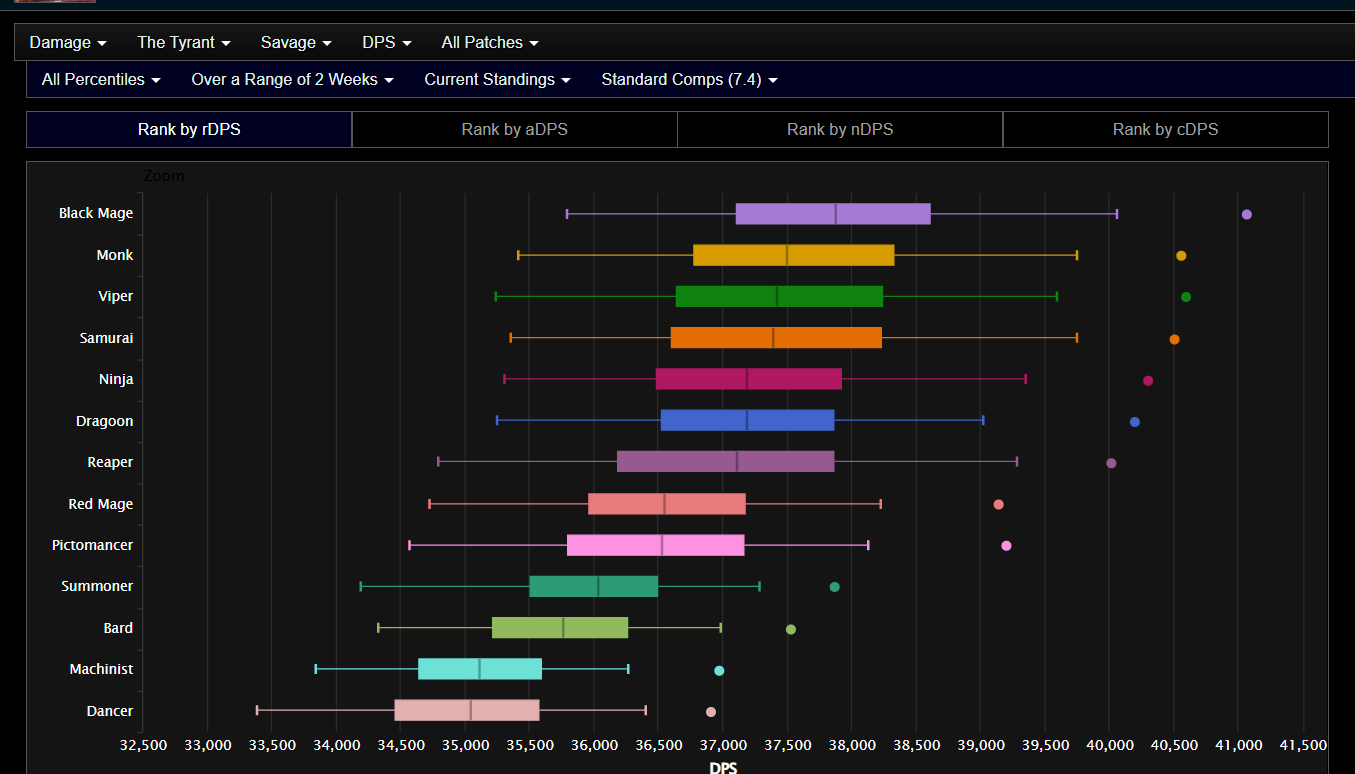Image resolution: width=1355 pixels, height=774 pixels.
Task: Click the Pictomancer outlier dot
Action: (1006, 546)
